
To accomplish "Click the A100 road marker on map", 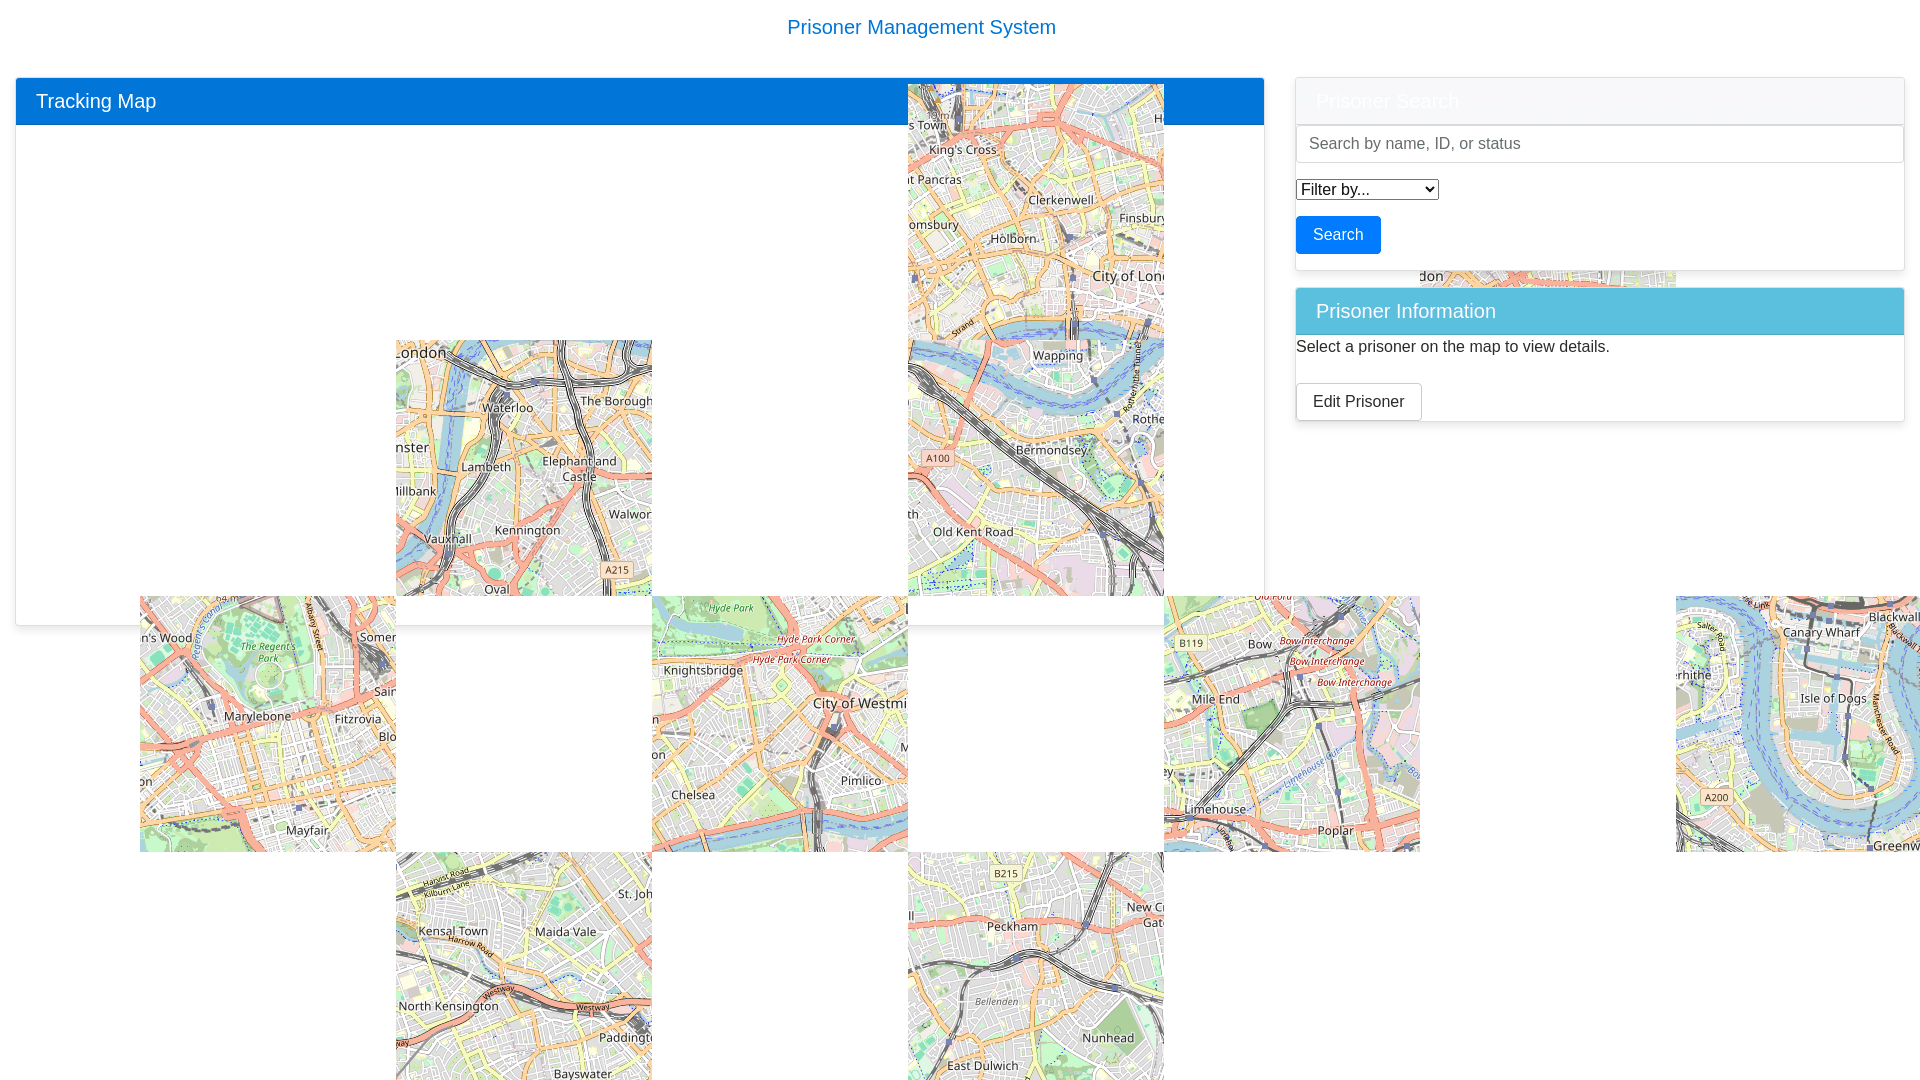I will point(937,459).
